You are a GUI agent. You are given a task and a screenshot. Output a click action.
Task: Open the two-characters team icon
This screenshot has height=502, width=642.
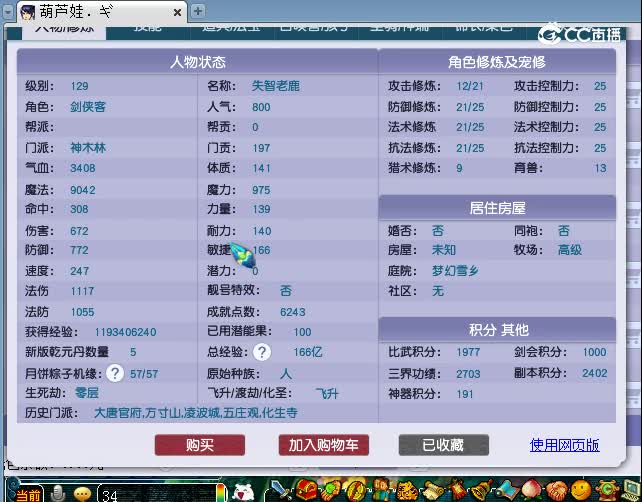pyautogui.click(x=381, y=490)
